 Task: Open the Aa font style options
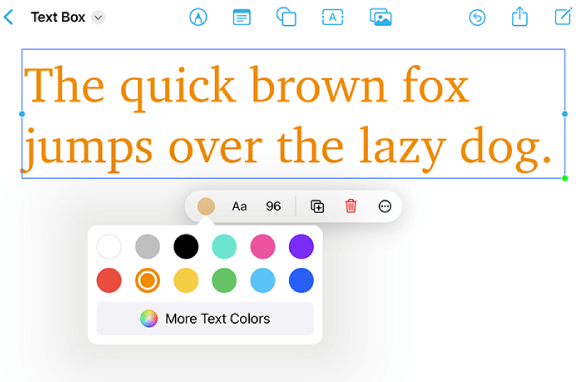pyautogui.click(x=239, y=206)
